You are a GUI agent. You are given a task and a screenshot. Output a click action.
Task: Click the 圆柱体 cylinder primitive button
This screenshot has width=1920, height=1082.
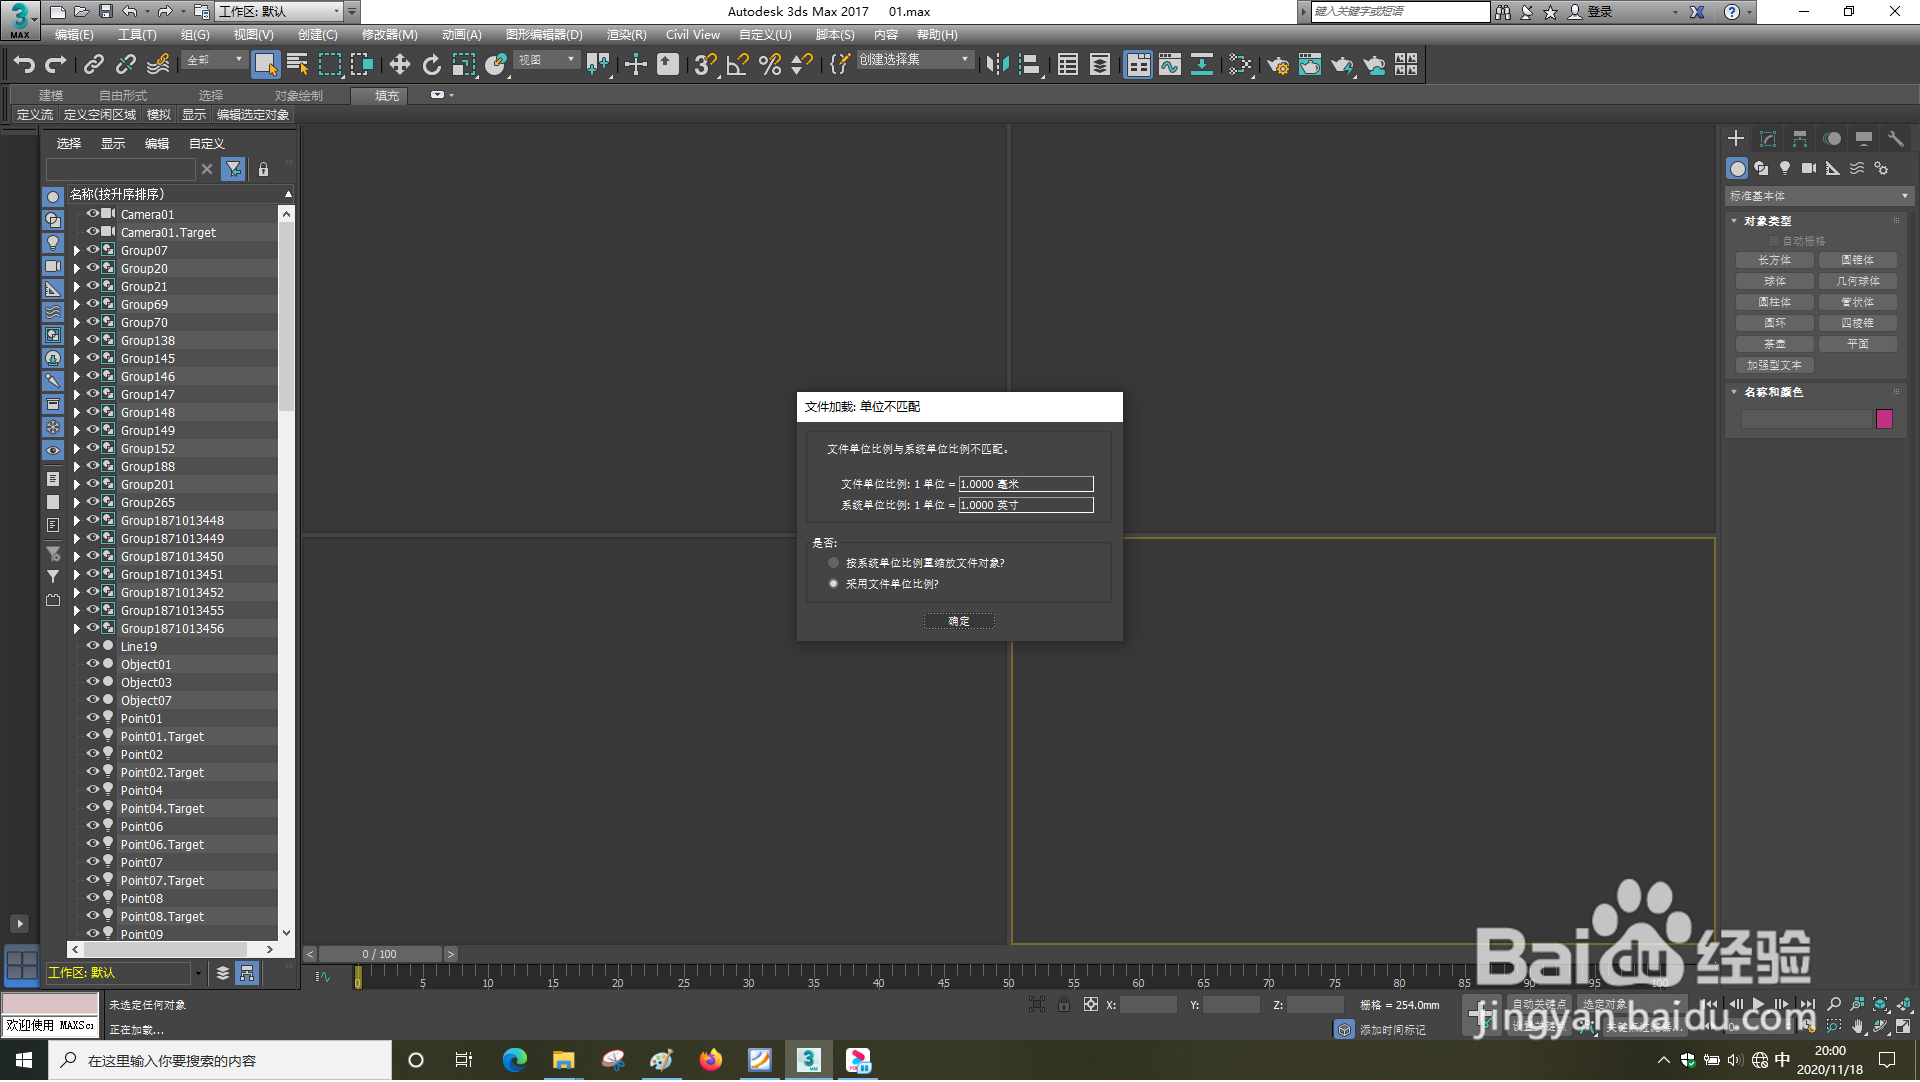coord(1775,302)
